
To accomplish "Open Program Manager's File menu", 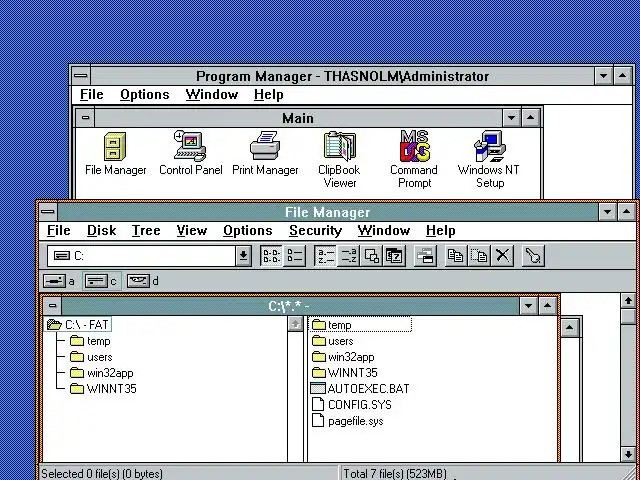I will tap(91, 95).
